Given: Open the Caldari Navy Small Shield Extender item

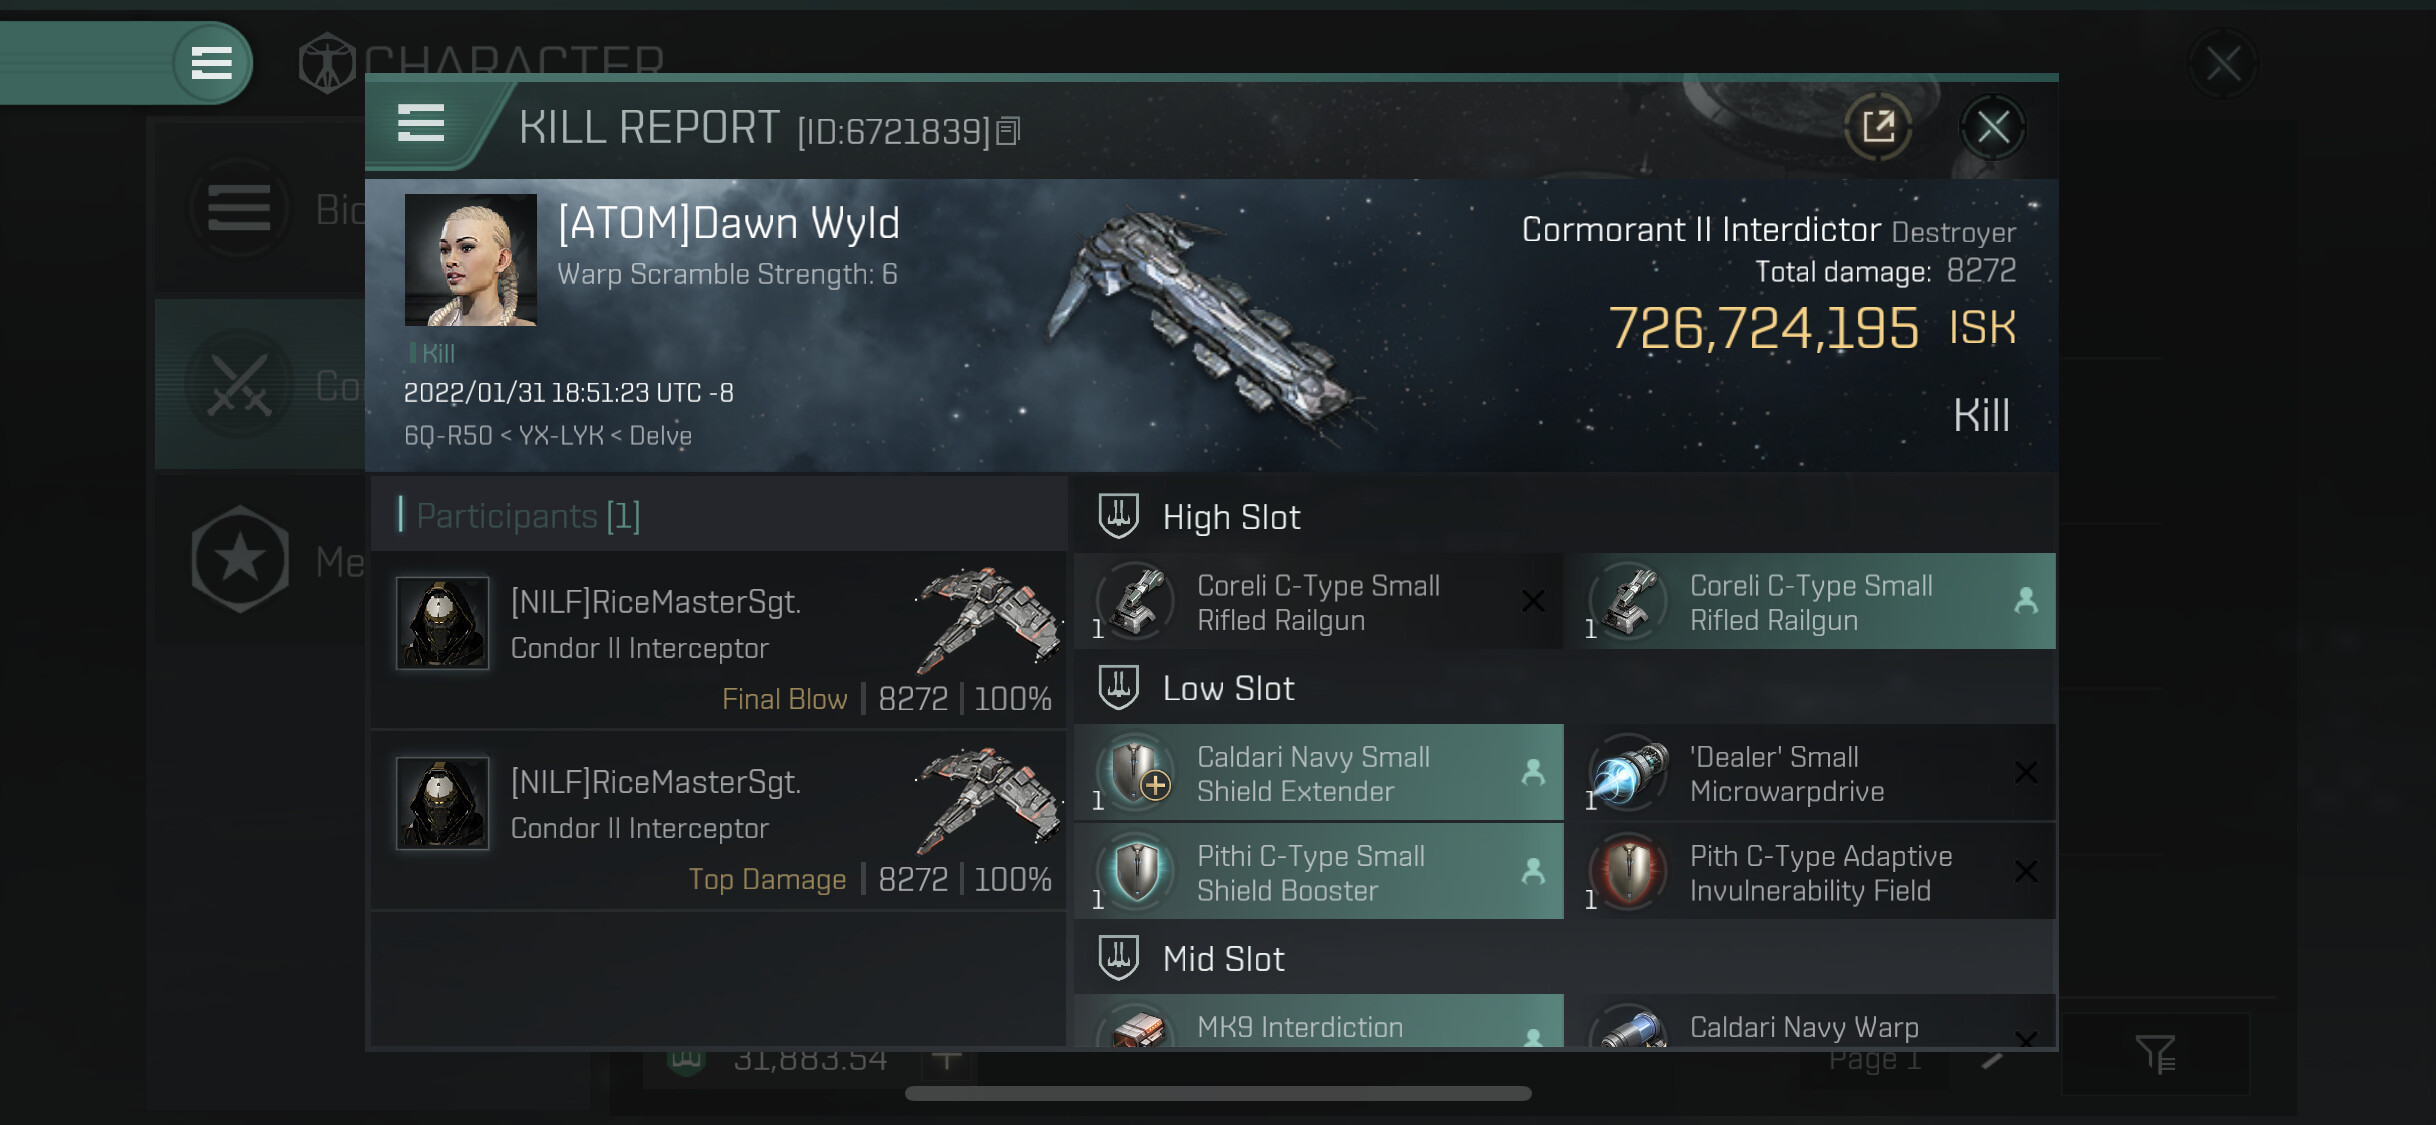Looking at the screenshot, I should [x=1318, y=773].
